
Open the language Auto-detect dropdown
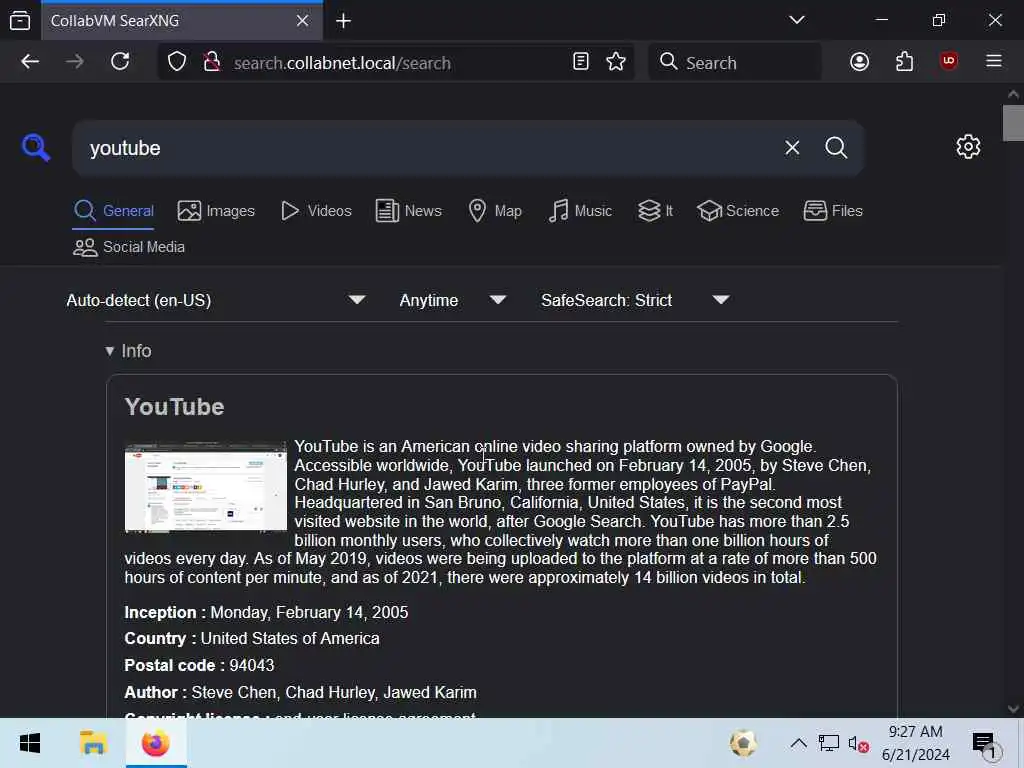pyautogui.click(x=216, y=300)
